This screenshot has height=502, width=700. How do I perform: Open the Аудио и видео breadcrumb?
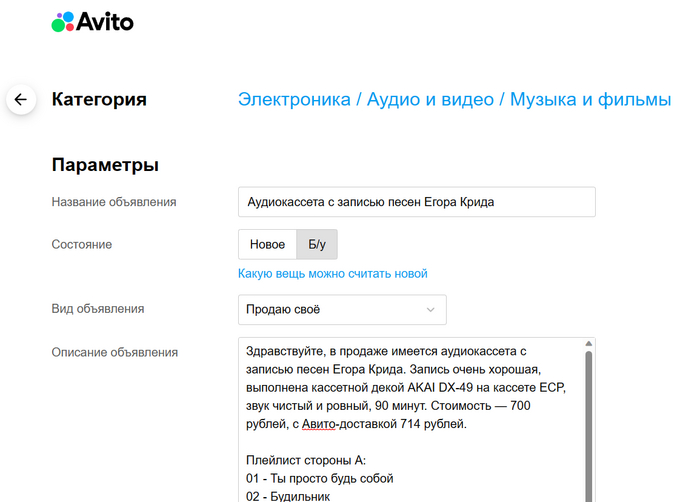(430, 99)
